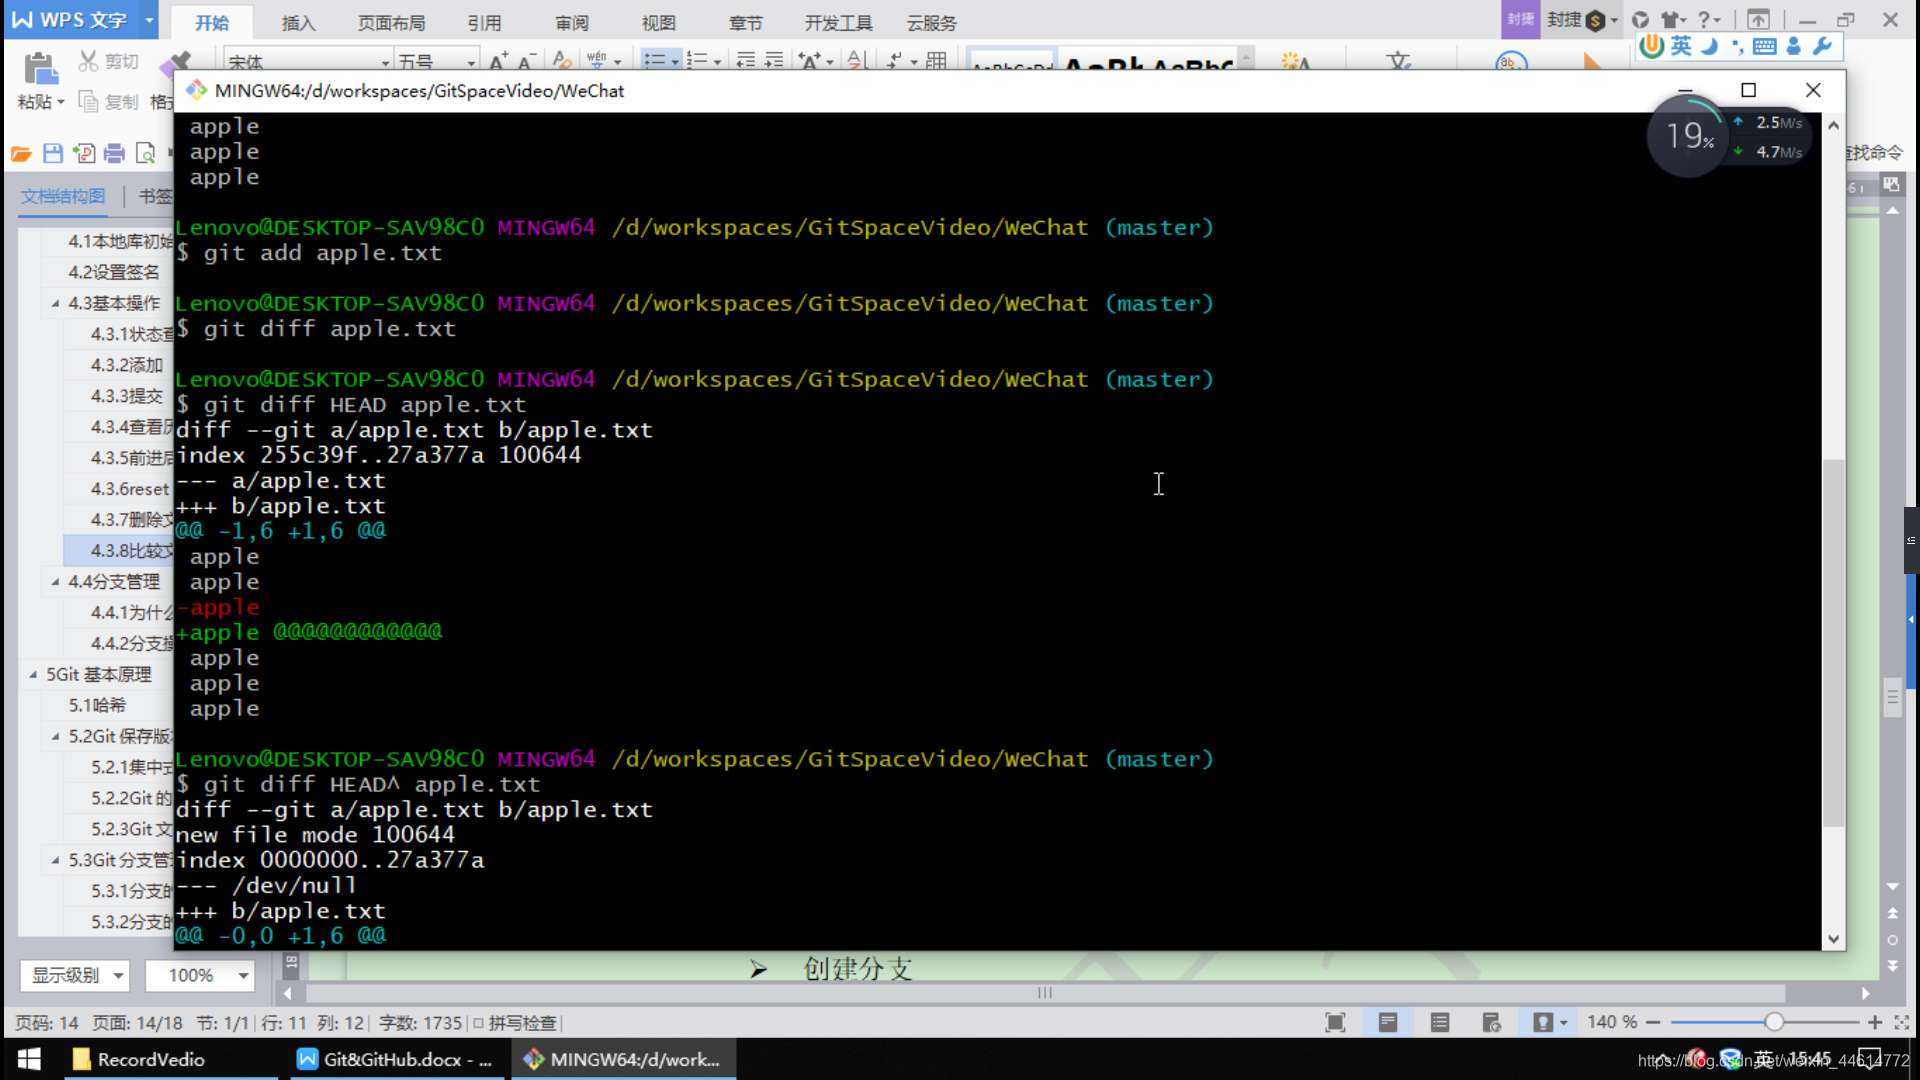
Task: Click the Cut scissors icon
Action: 89,62
